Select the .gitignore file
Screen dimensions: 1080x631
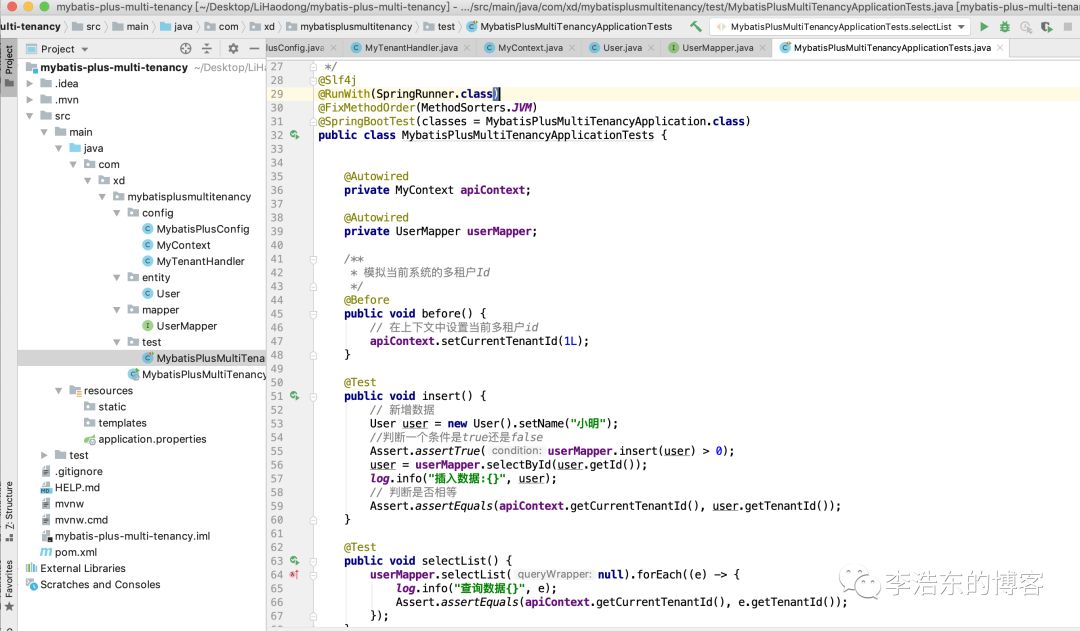(79, 471)
